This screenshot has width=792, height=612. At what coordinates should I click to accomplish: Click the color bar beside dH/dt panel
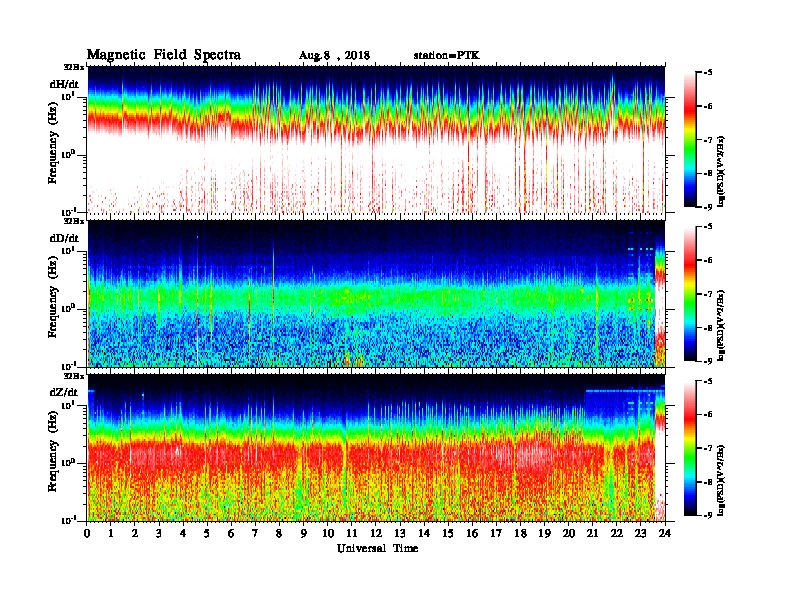coord(690,139)
